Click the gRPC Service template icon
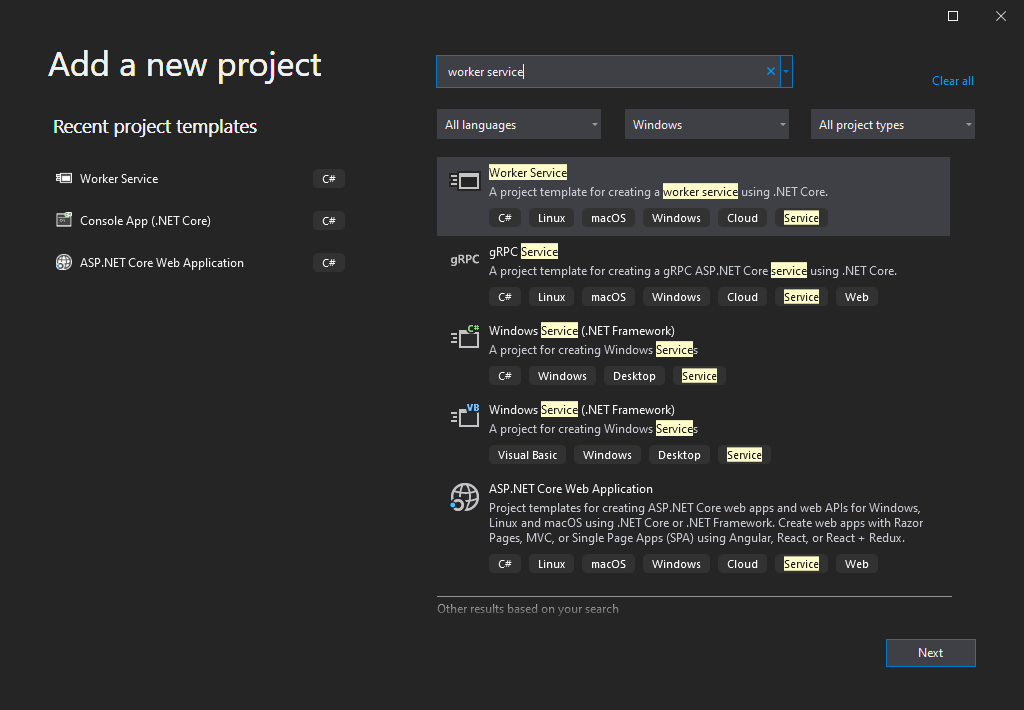Image resolution: width=1024 pixels, height=710 pixels. pyautogui.click(x=465, y=260)
